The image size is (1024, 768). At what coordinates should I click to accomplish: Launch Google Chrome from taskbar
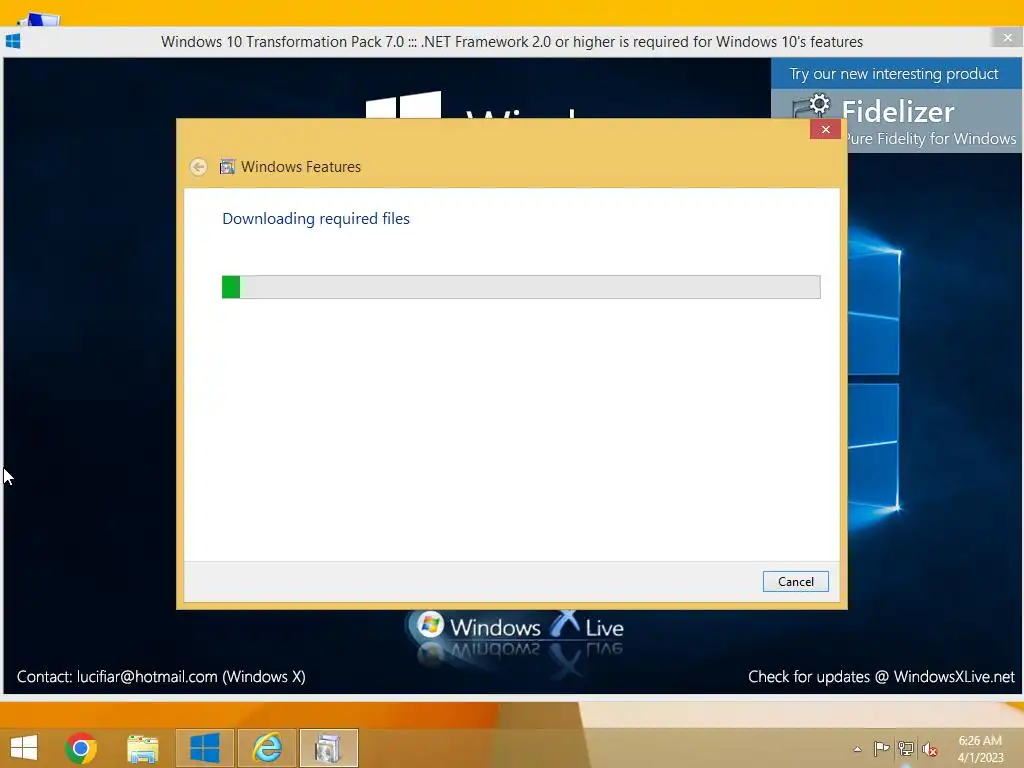point(81,748)
